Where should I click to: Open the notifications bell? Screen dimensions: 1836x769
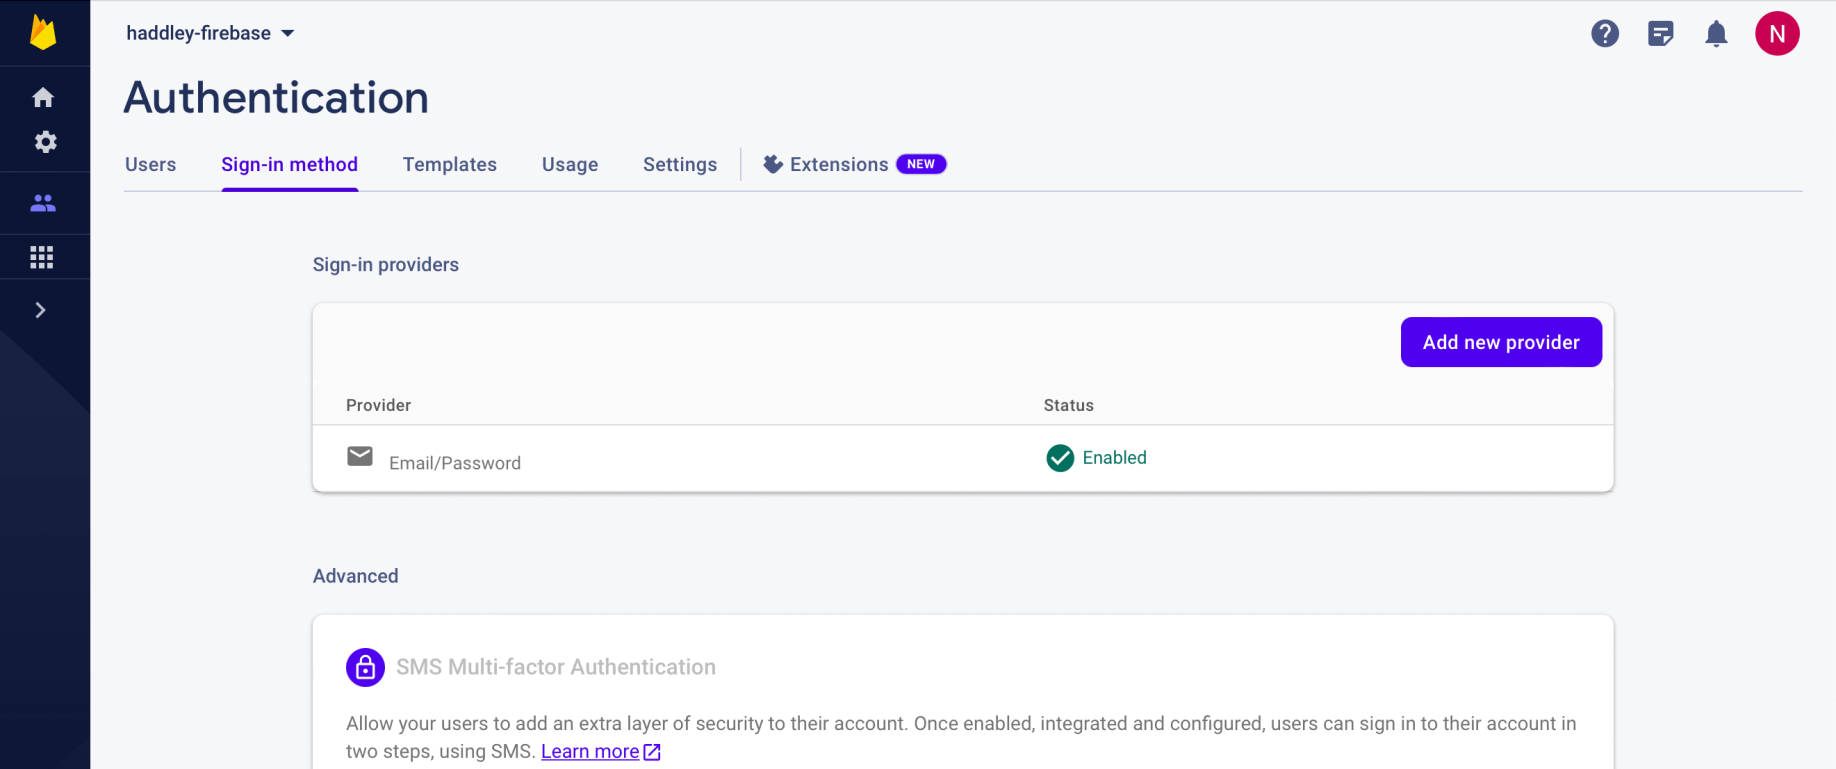point(1716,34)
